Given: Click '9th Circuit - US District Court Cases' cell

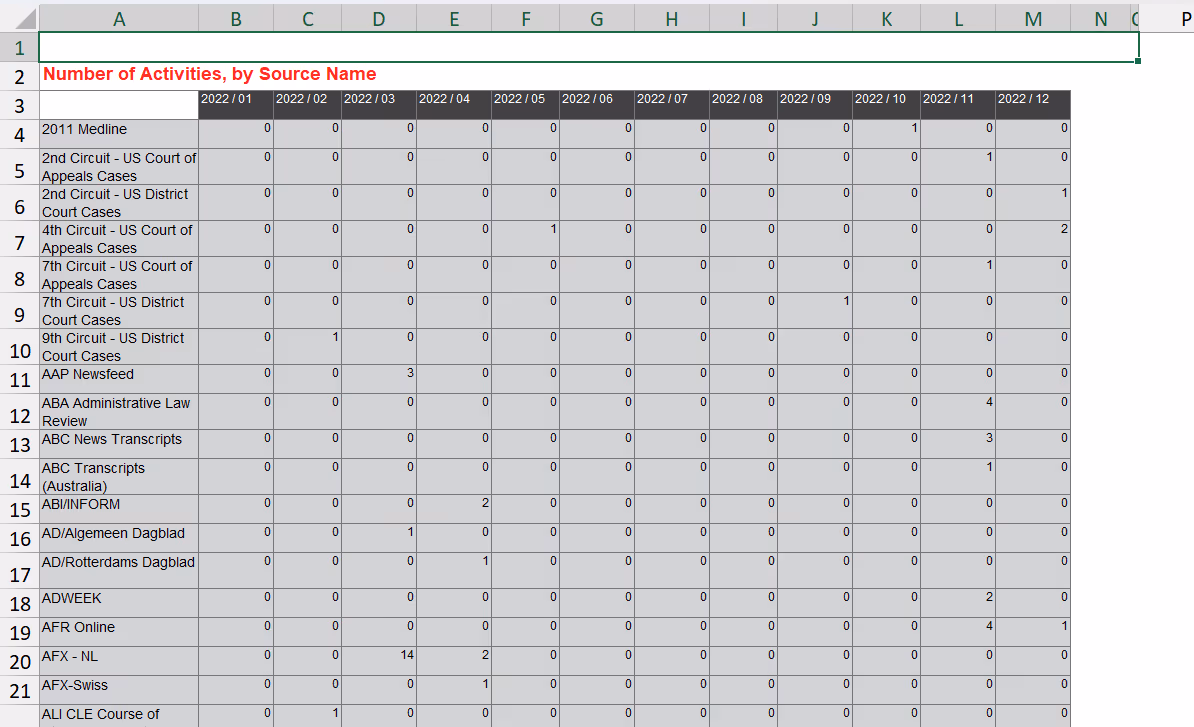Looking at the screenshot, I should [x=119, y=347].
